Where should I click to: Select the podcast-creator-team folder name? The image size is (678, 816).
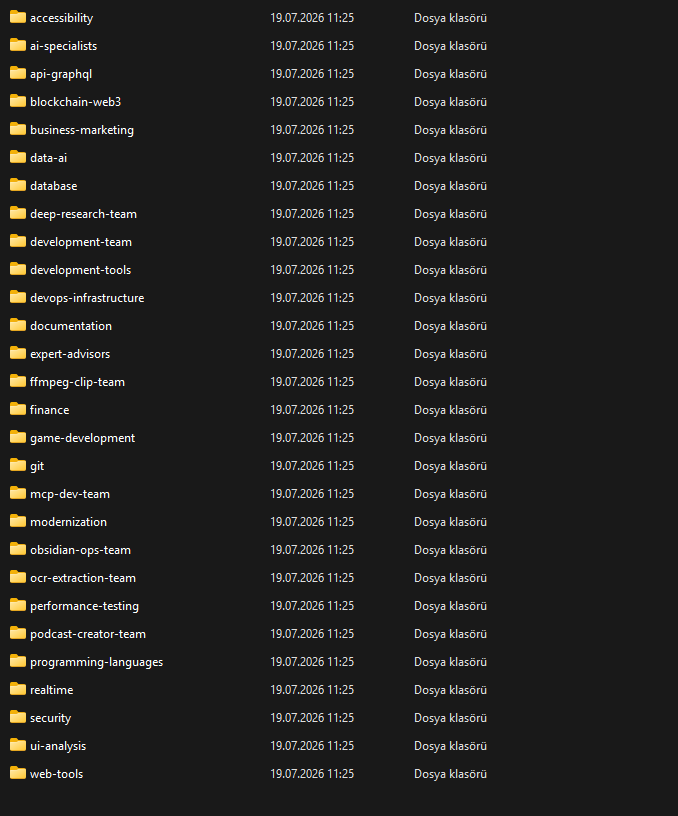(88, 634)
